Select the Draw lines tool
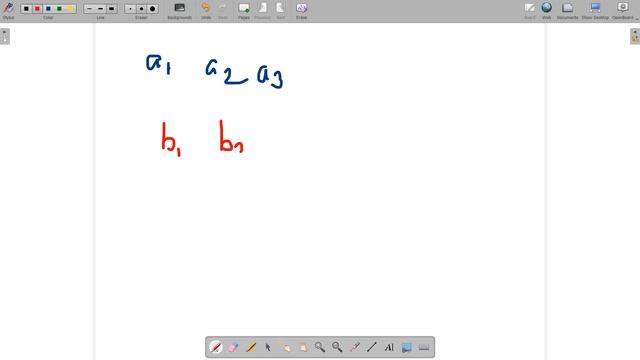640x360 pixels. click(371, 347)
